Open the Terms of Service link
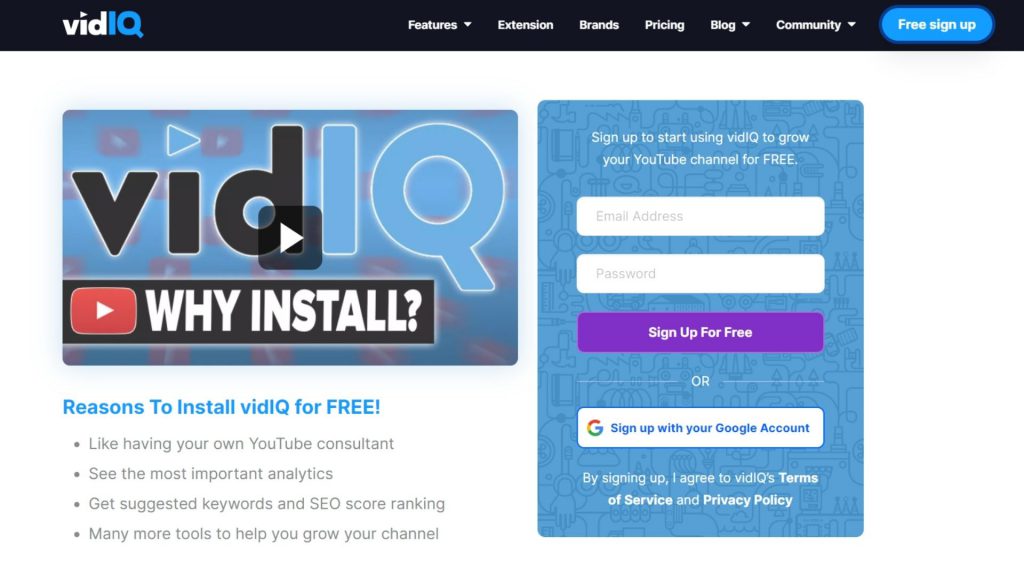The image size is (1024, 576). click(x=712, y=488)
